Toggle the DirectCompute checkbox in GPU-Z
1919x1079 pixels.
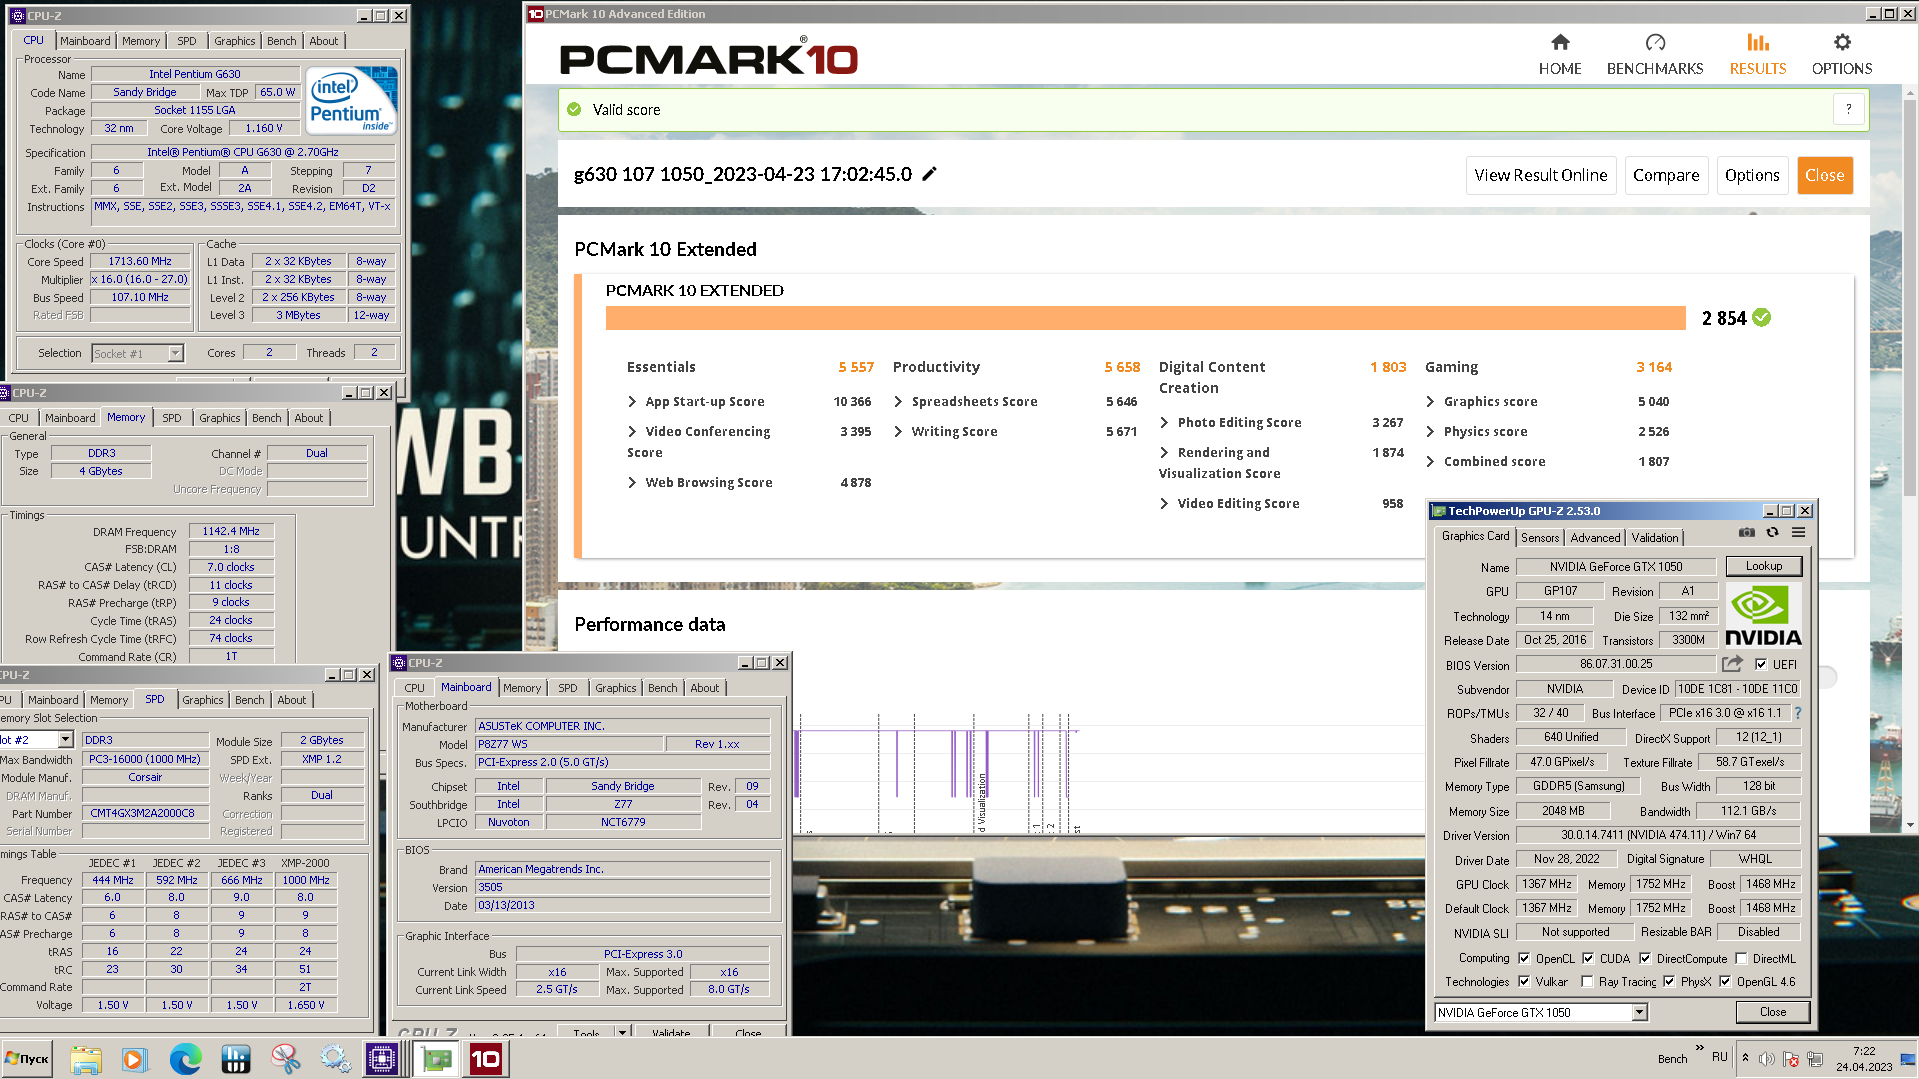(1645, 958)
